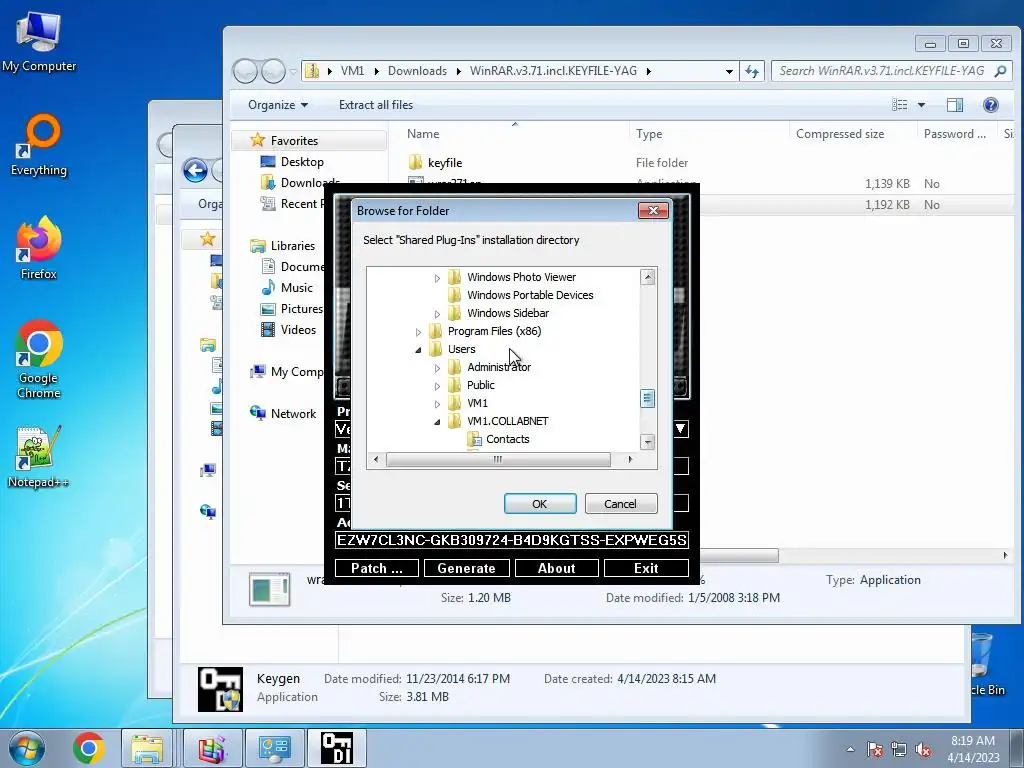Click the Generate button in keygen
The image size is (1024, 768).
[466, 568]
